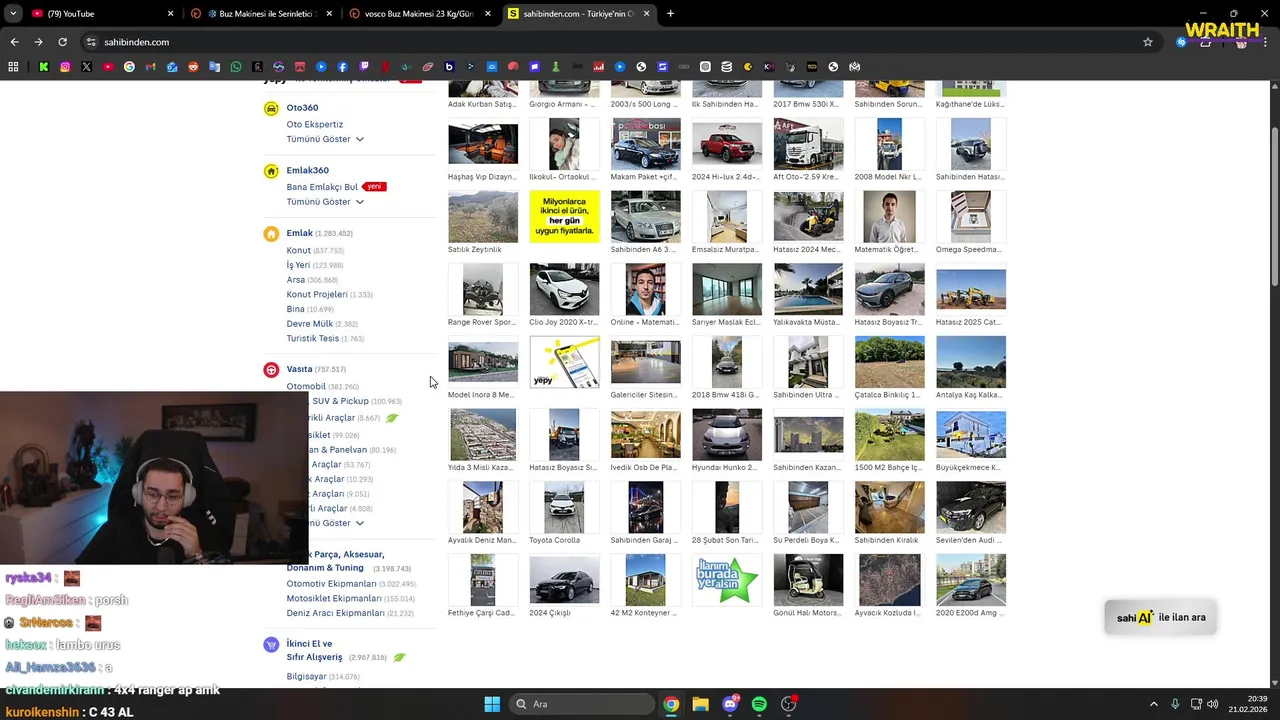Open the Windows Start menu

(x=492, y=704)
